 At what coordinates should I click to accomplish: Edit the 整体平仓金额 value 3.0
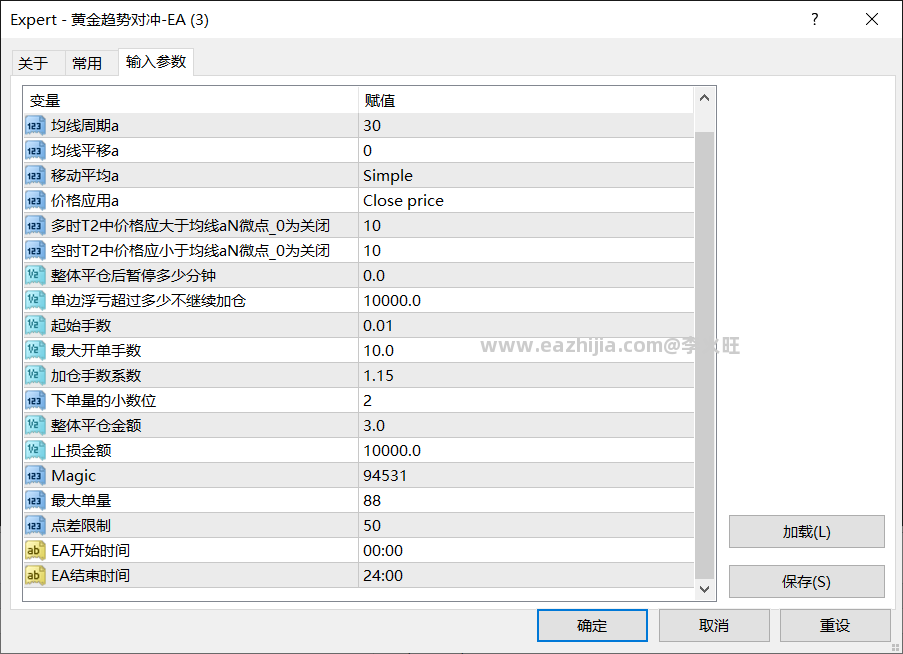coord(526,425)
